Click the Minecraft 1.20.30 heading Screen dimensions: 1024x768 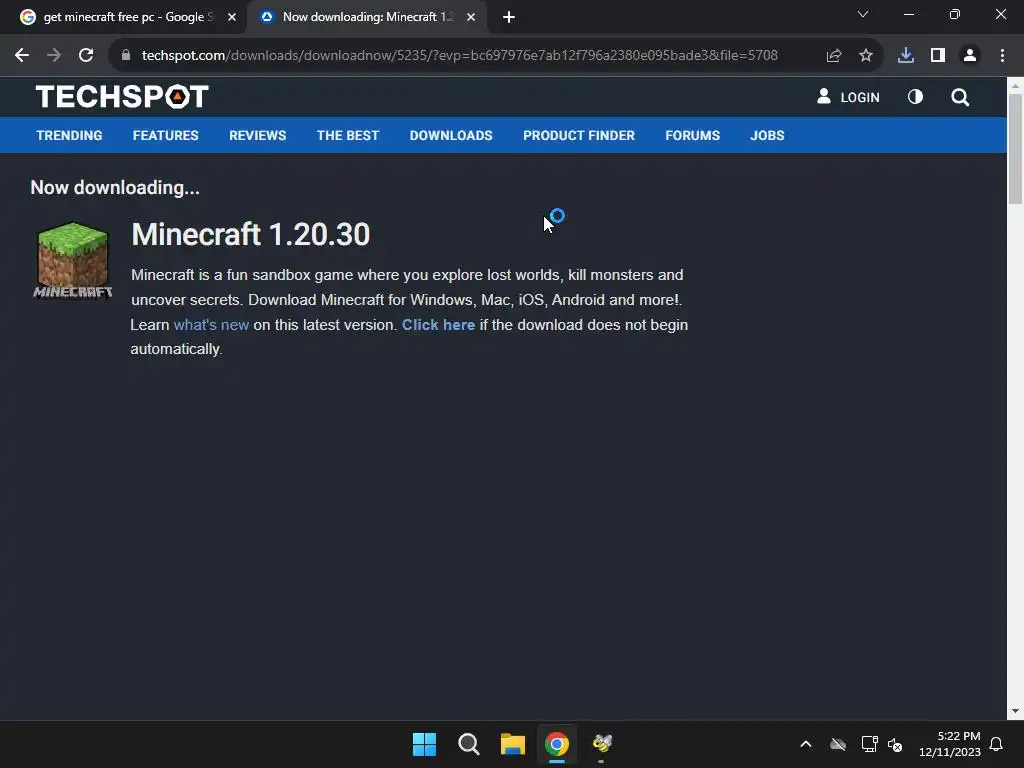(251, 234)
